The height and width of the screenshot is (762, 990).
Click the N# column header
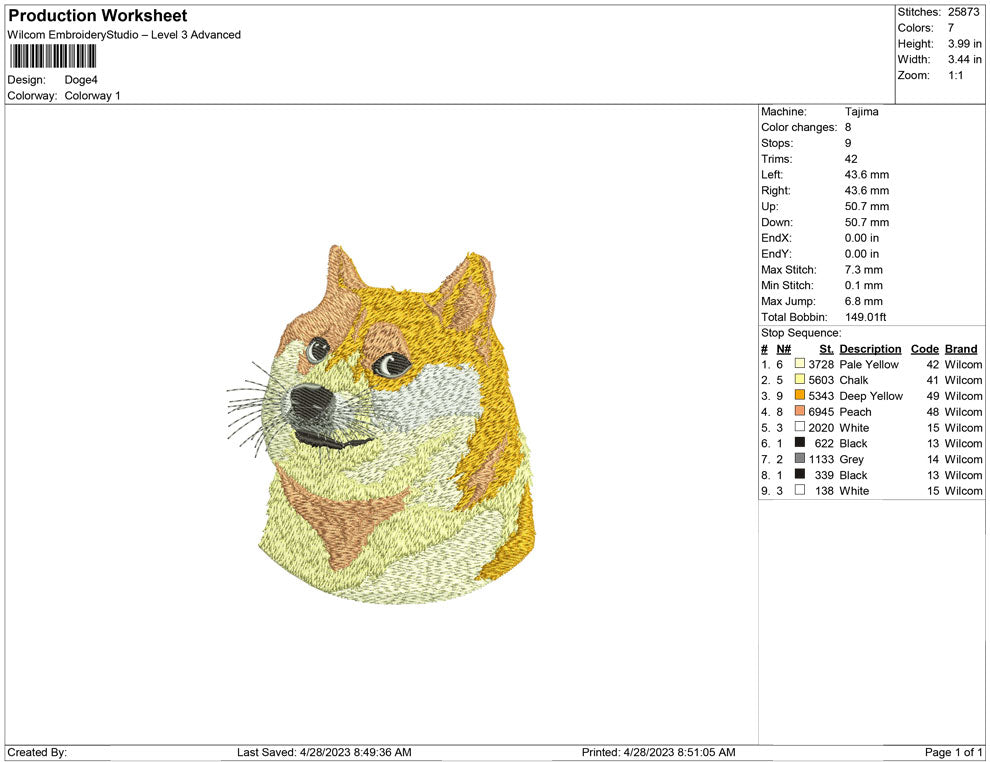[x=784, y=349]
